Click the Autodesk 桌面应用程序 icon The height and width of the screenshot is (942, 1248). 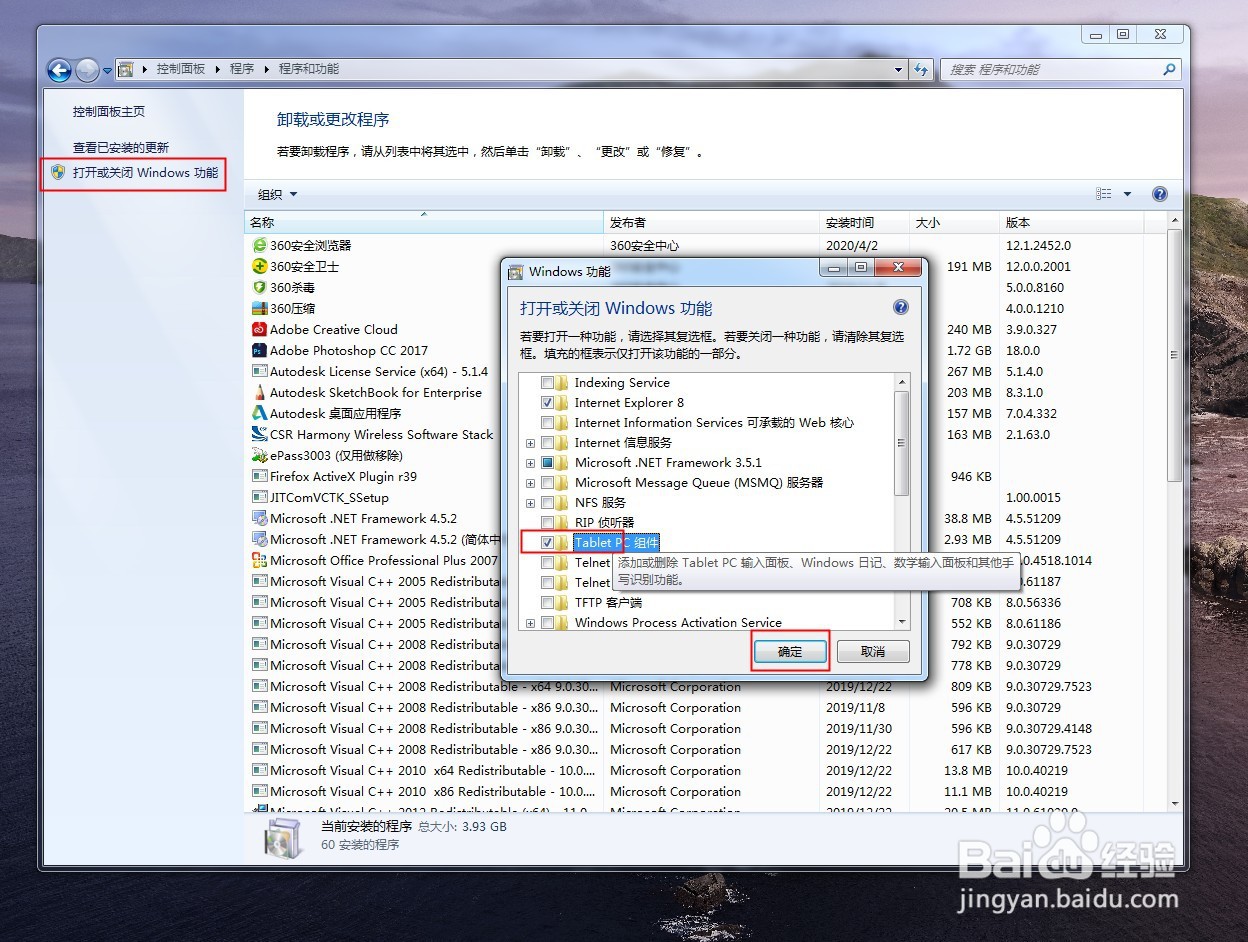260,413
